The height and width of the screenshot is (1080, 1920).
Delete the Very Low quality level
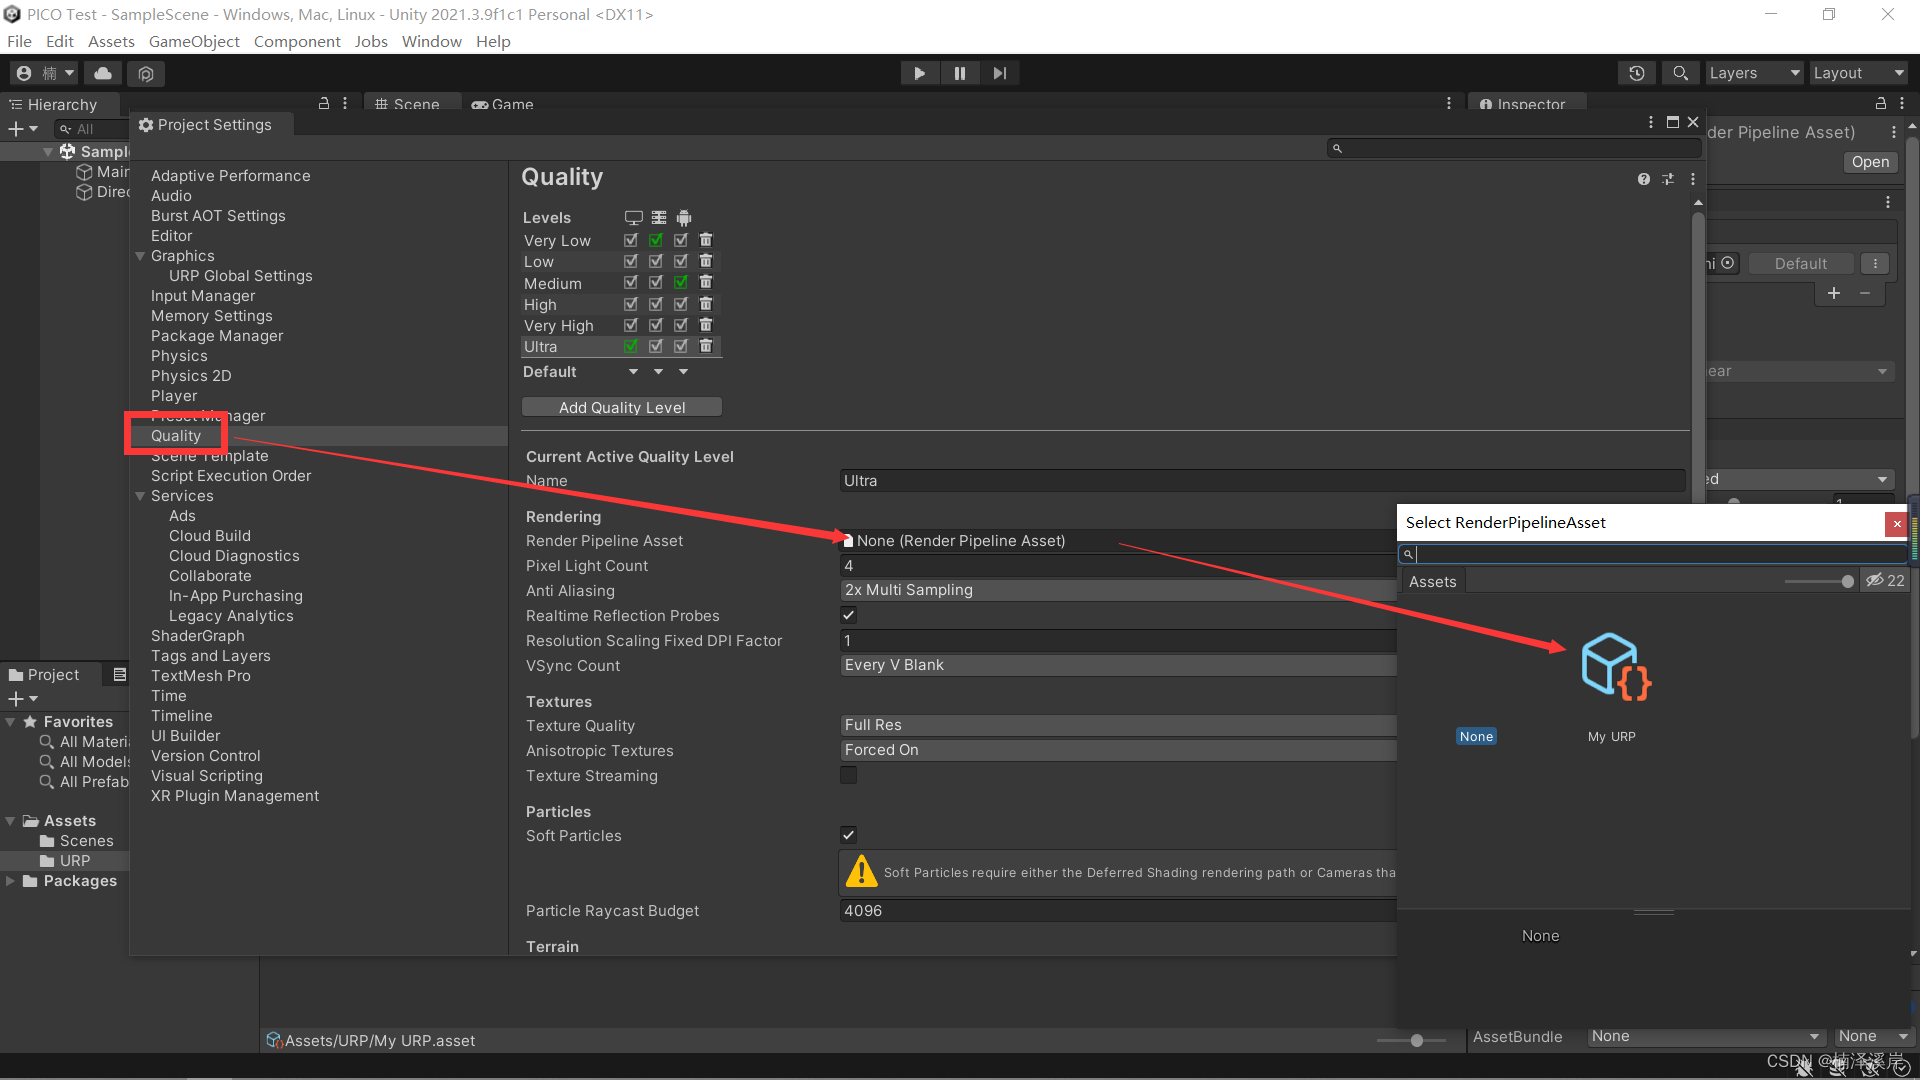point(706,240)
